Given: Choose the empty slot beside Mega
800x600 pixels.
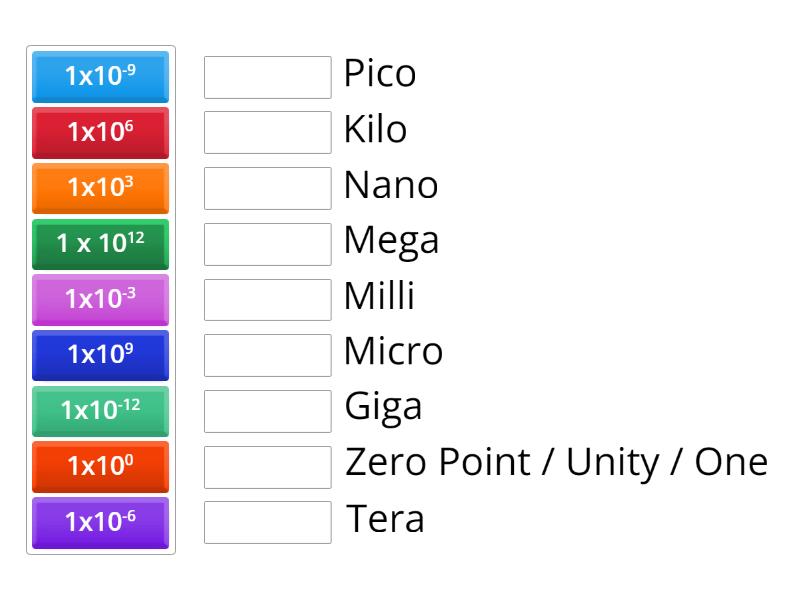Looking at the screenshot, I should pyautogui.click(x=267, y=244).
